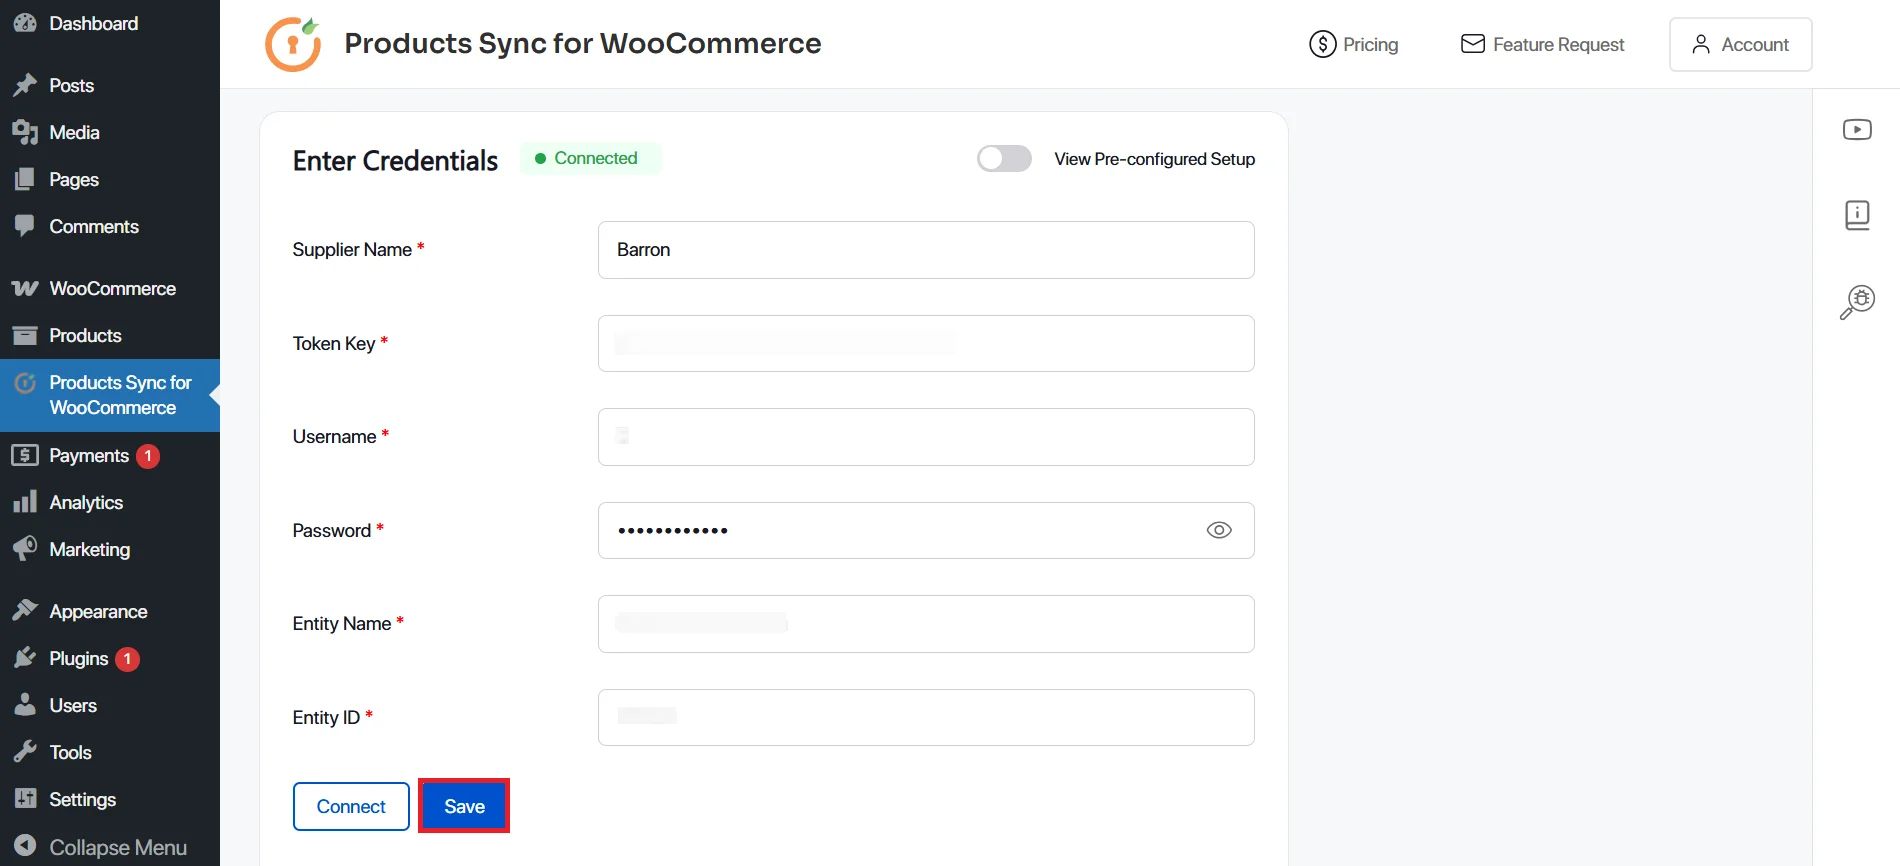Open the Feature Request link

click(x=1542, y=44)
